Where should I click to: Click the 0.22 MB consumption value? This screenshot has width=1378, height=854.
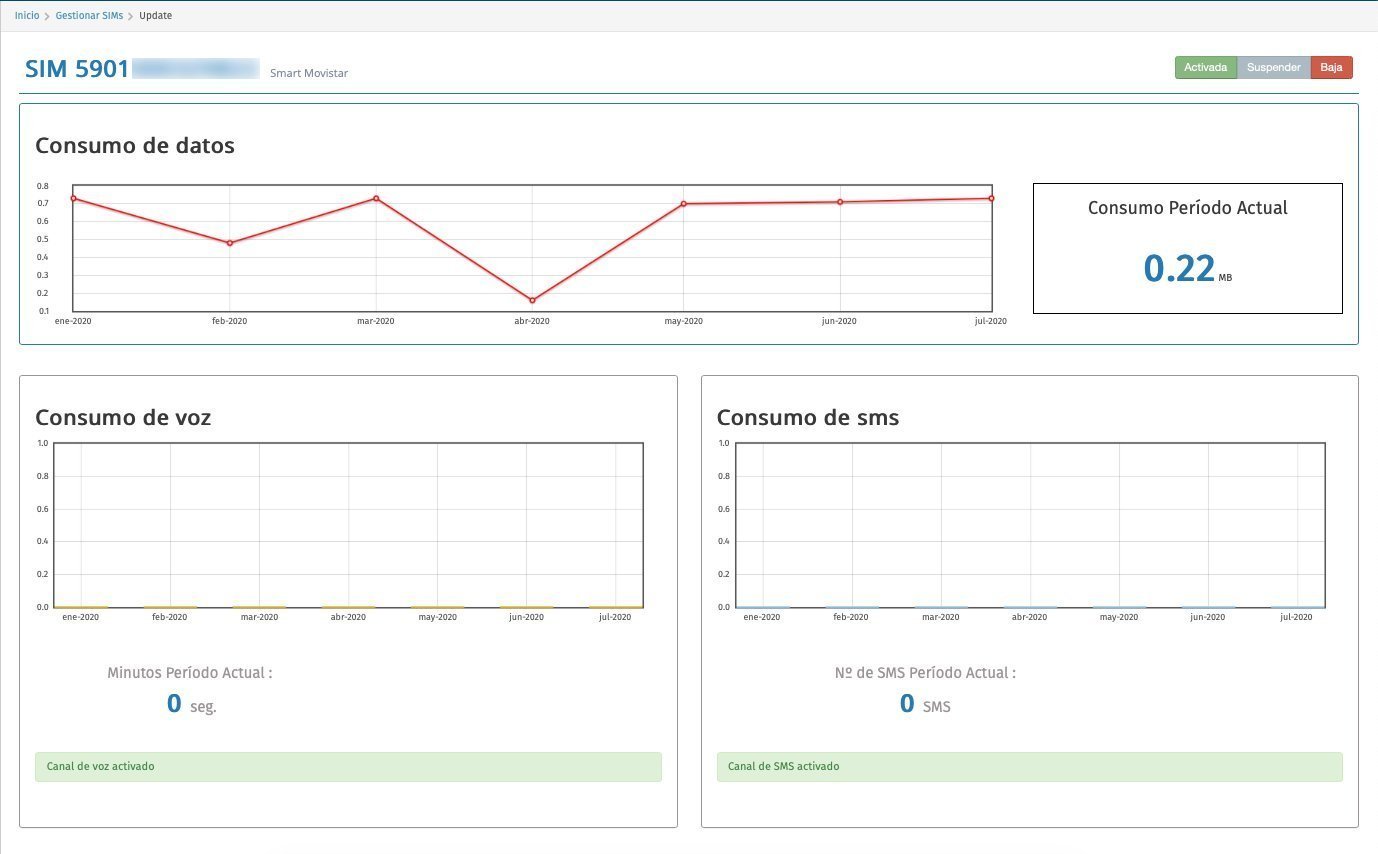pyautogui.click(x=1187, y=269)
